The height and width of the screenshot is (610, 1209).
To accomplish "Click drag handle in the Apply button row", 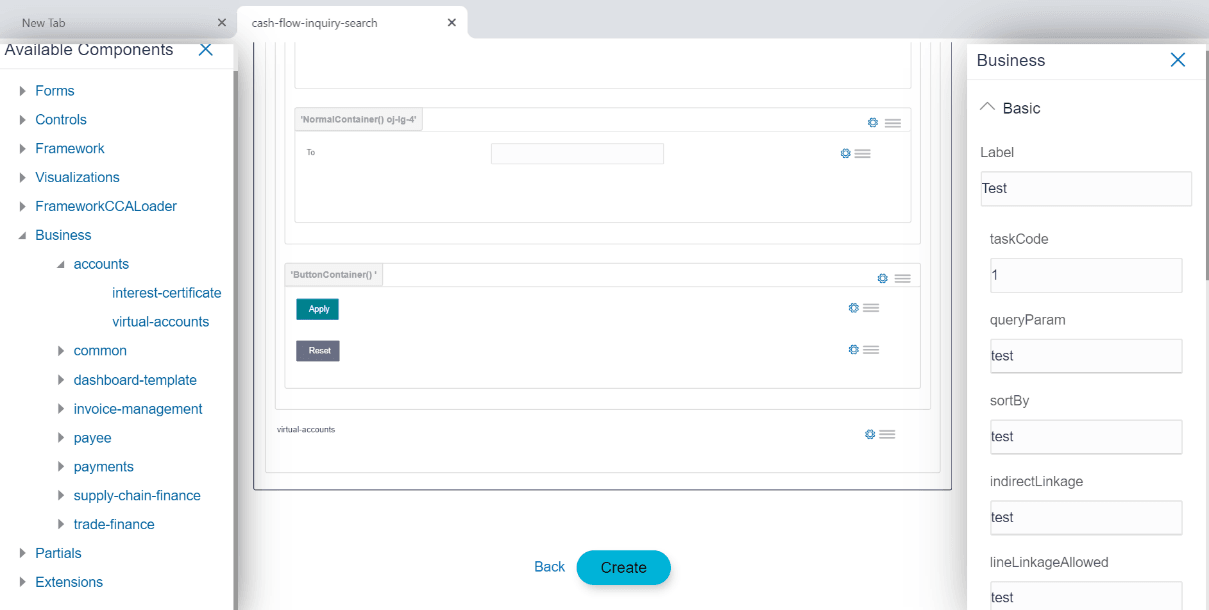I will pos(871,308).
